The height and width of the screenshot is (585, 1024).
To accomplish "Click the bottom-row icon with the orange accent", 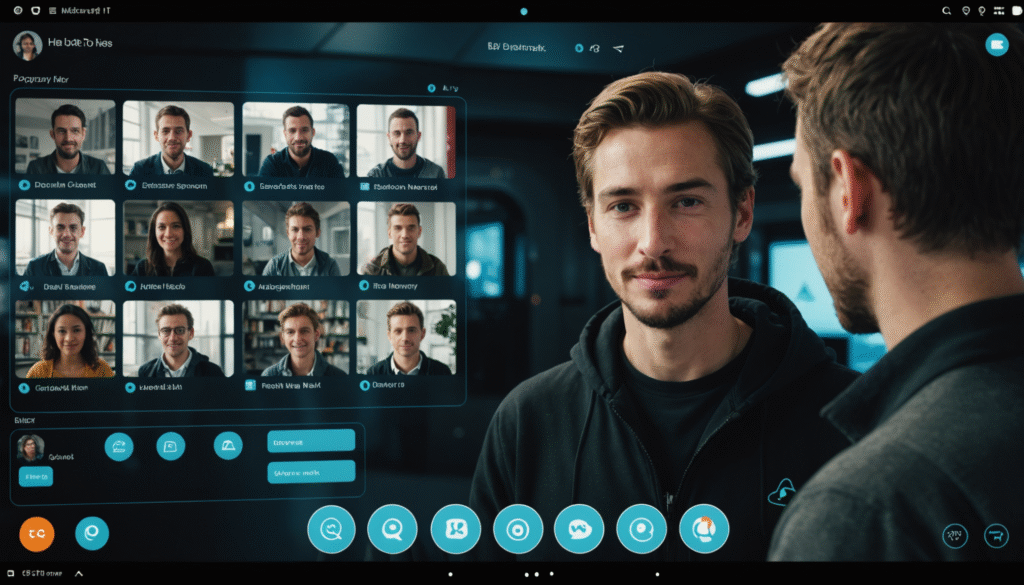I will tap(704, 529).
